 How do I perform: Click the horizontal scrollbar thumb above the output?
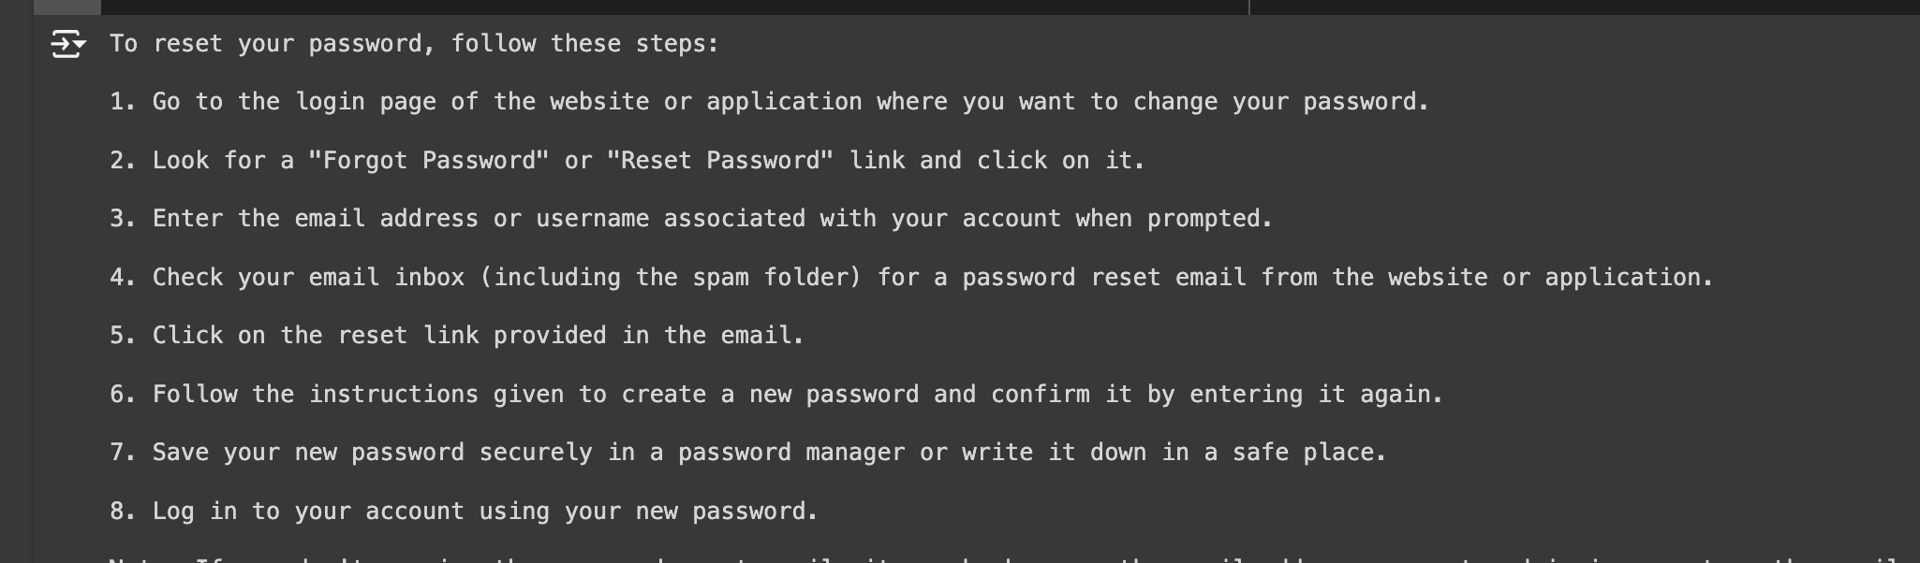point(67,7)
